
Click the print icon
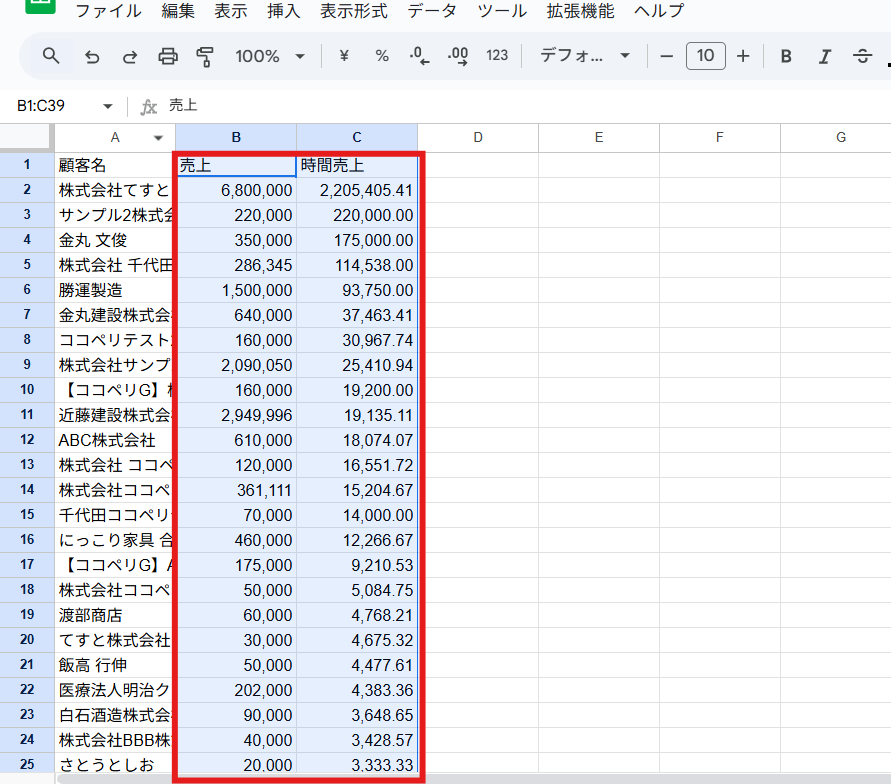pyautogui.click(x=168, y=56)
